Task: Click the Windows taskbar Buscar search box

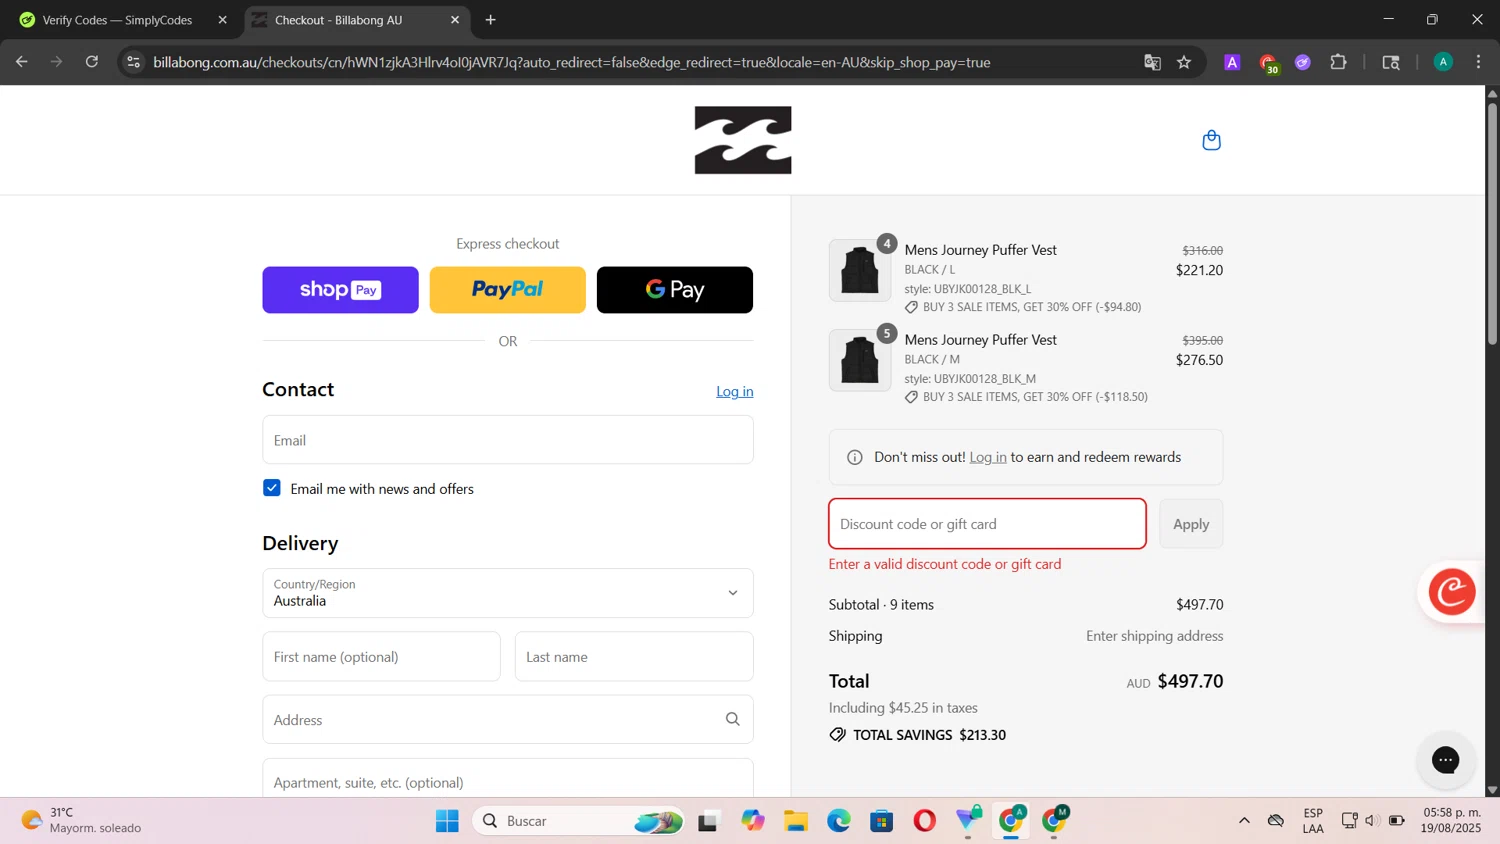Action: point(579,821)
